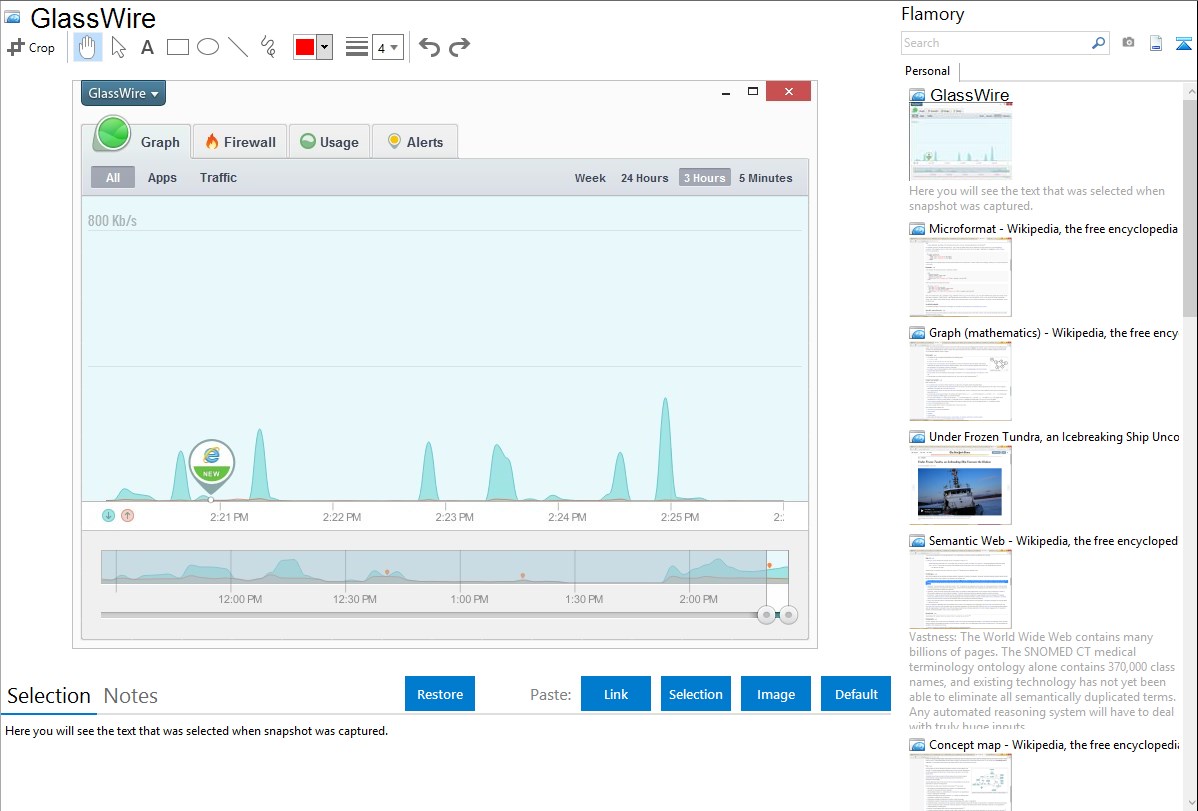Click the 1:30 PM label on overview timeline
The image size is (1198, 811).
pos(584,599)
